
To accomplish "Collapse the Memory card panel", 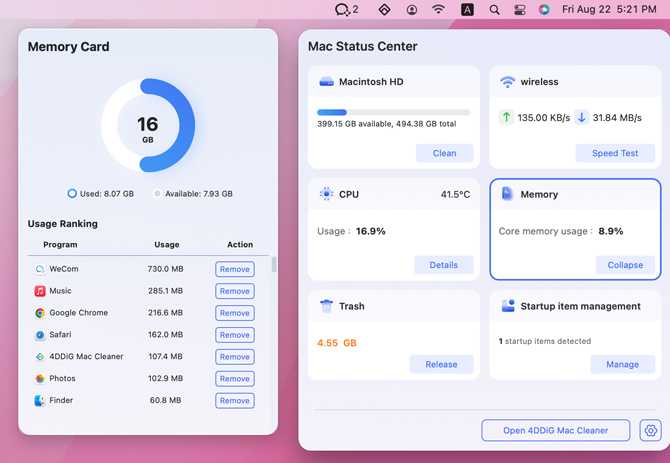I will click(x=625, y=265).
